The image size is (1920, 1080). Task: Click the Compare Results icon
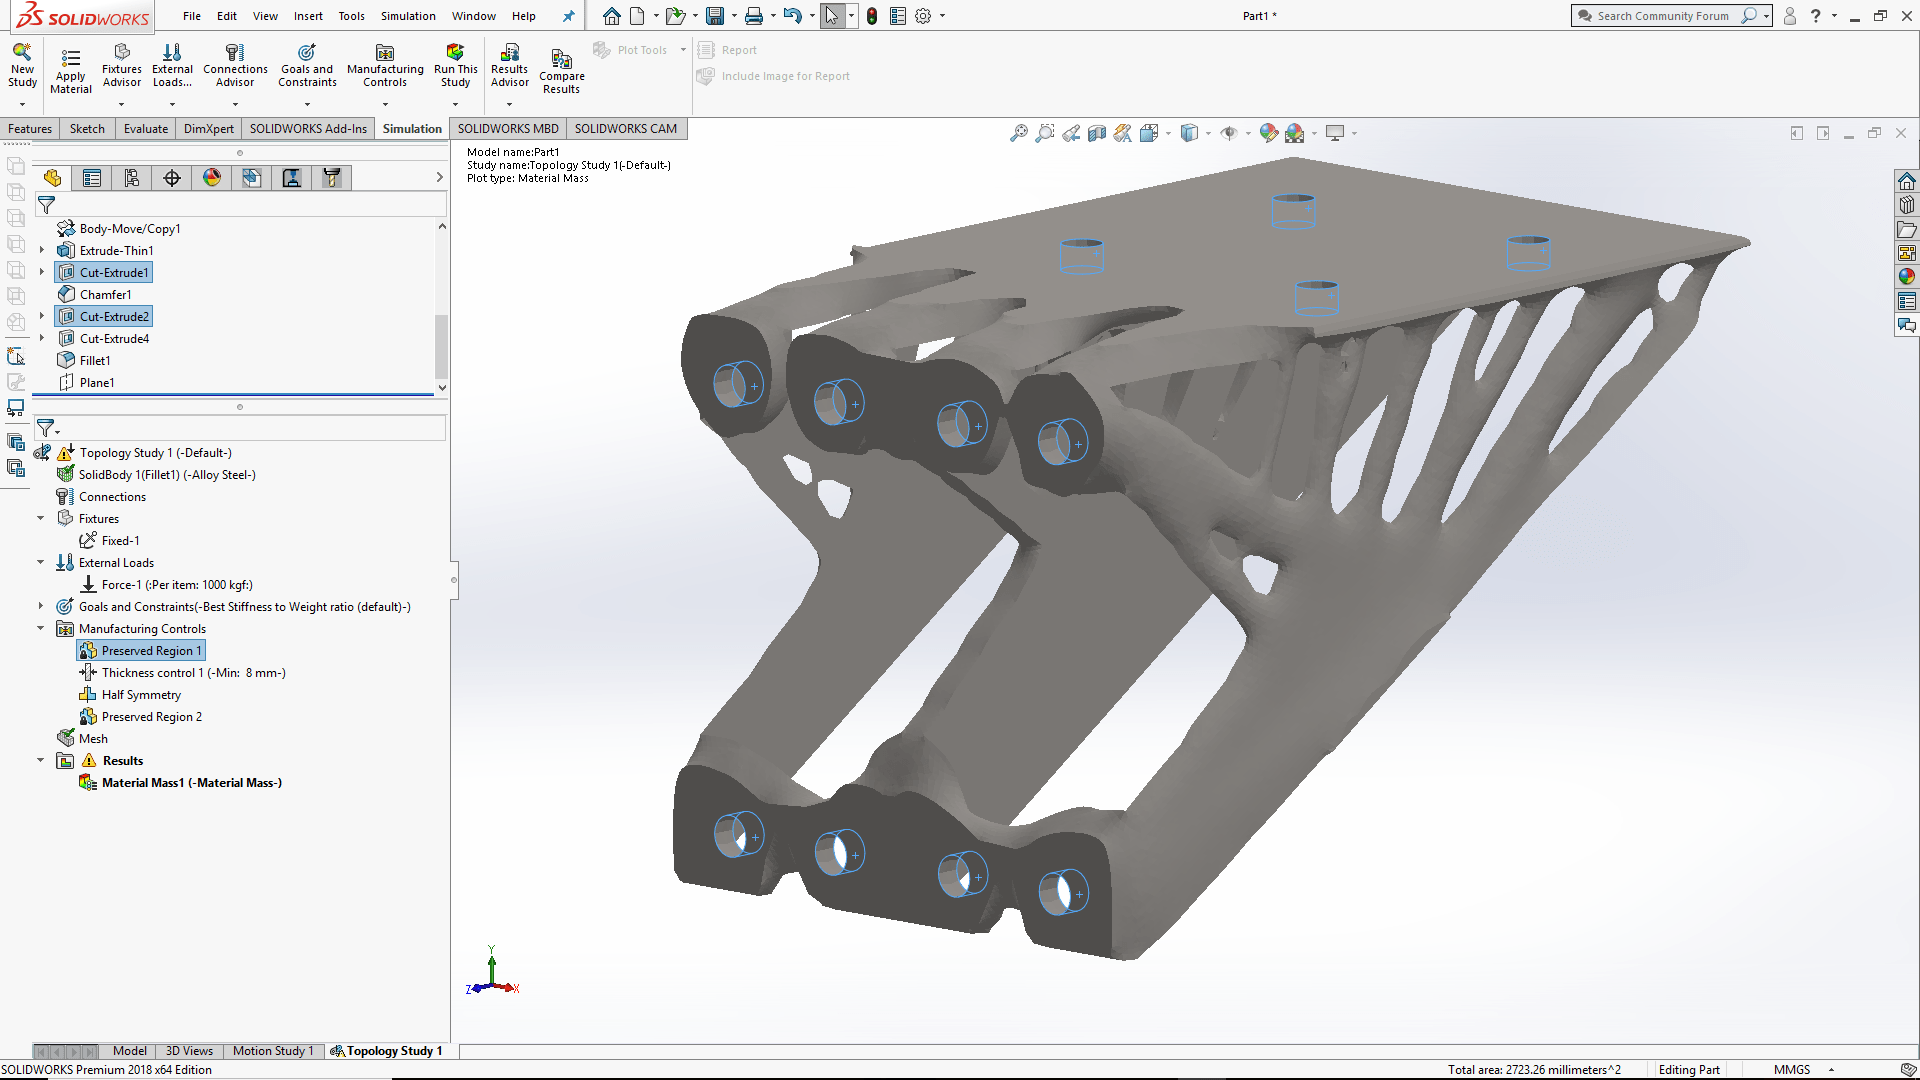(x=561, y=60)
